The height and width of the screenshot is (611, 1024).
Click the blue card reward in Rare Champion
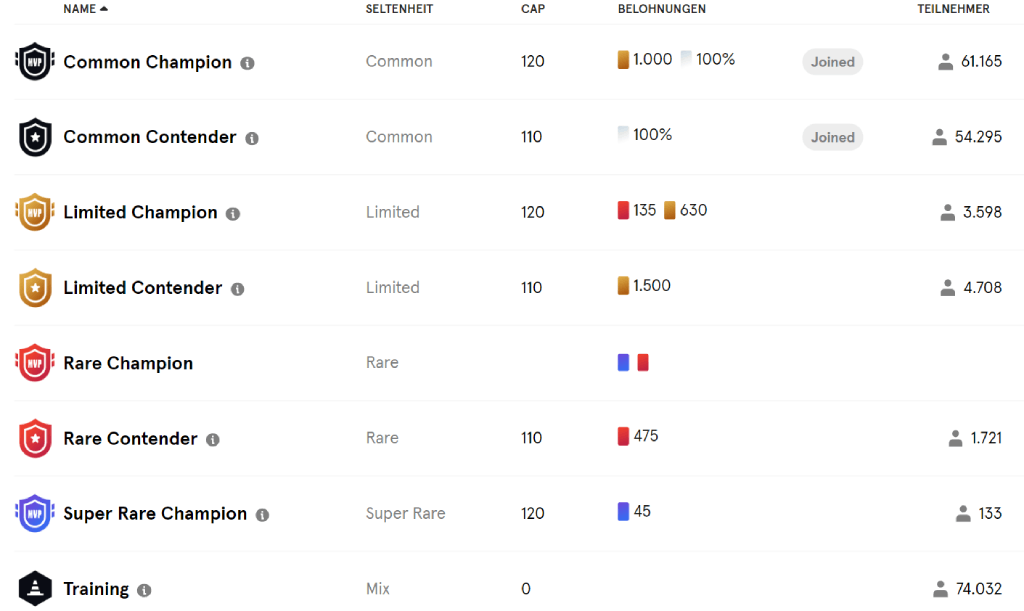tap(624, 362)
